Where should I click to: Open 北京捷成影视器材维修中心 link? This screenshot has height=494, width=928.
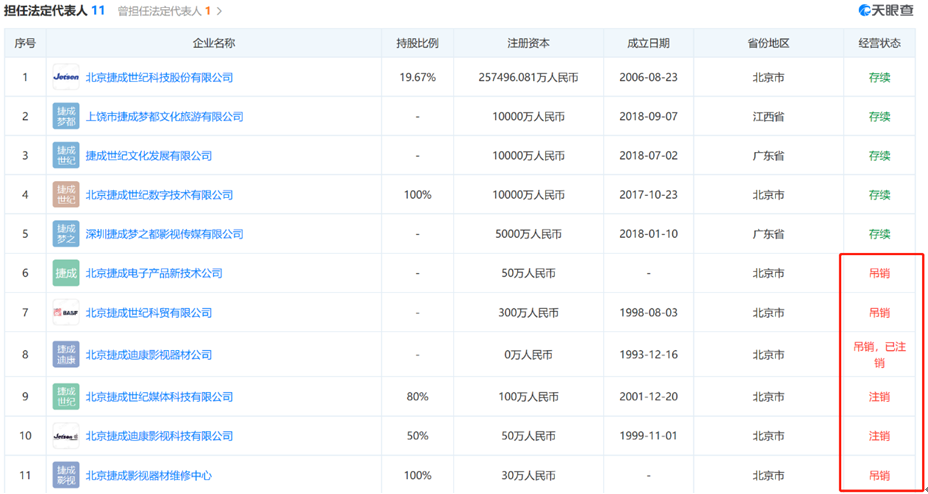(x=149, y=475)
